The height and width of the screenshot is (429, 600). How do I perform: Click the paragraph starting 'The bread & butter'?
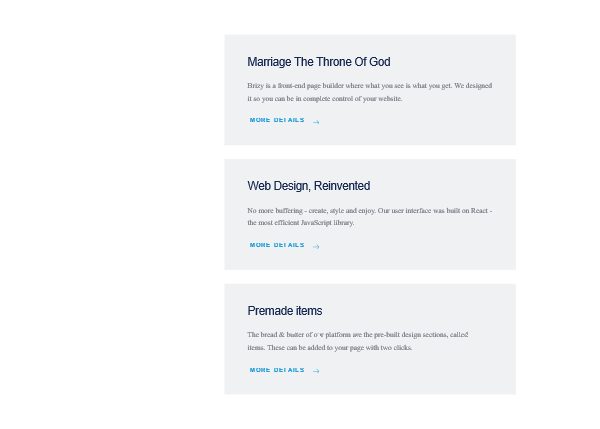coord(357,341)
